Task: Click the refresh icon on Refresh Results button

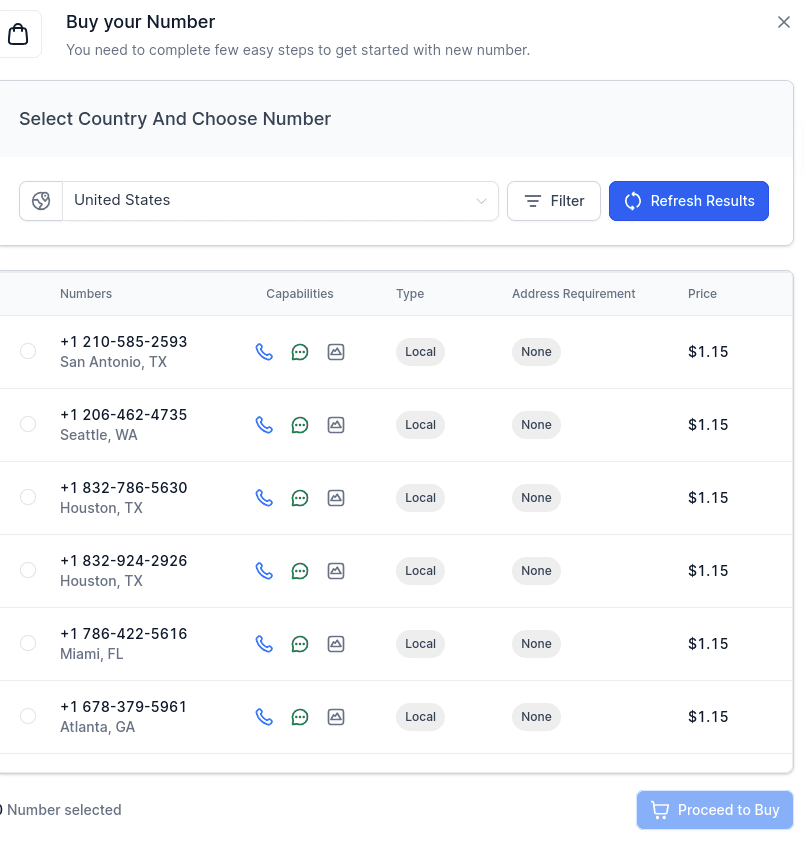Action: pos(633,201)
